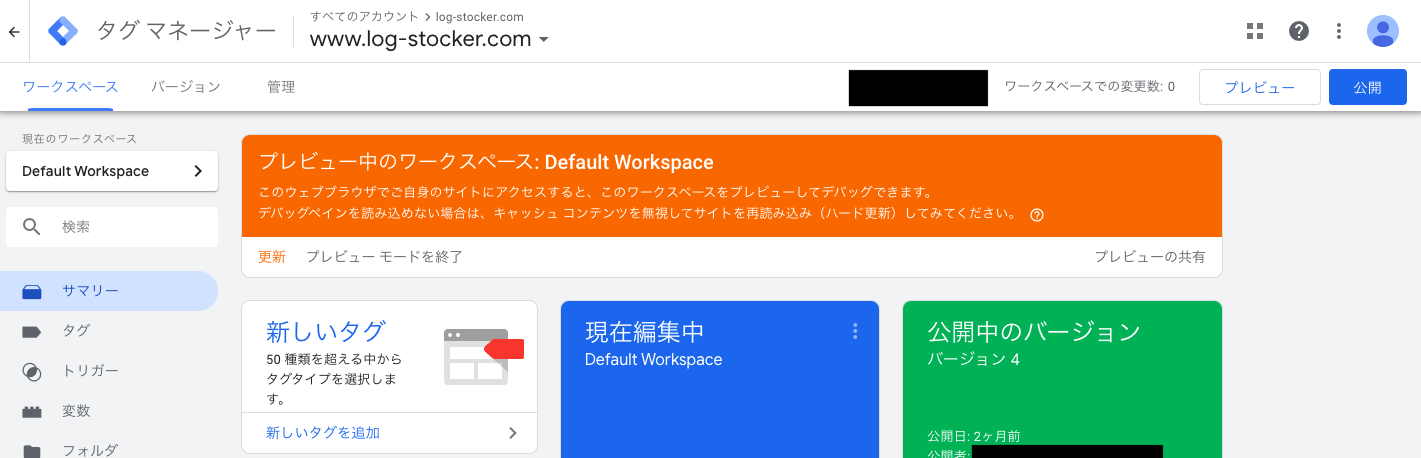The image size is (1421, 458).
Task: Select フォルダ in the sidebar menu
Action: [x=109, y=447]
